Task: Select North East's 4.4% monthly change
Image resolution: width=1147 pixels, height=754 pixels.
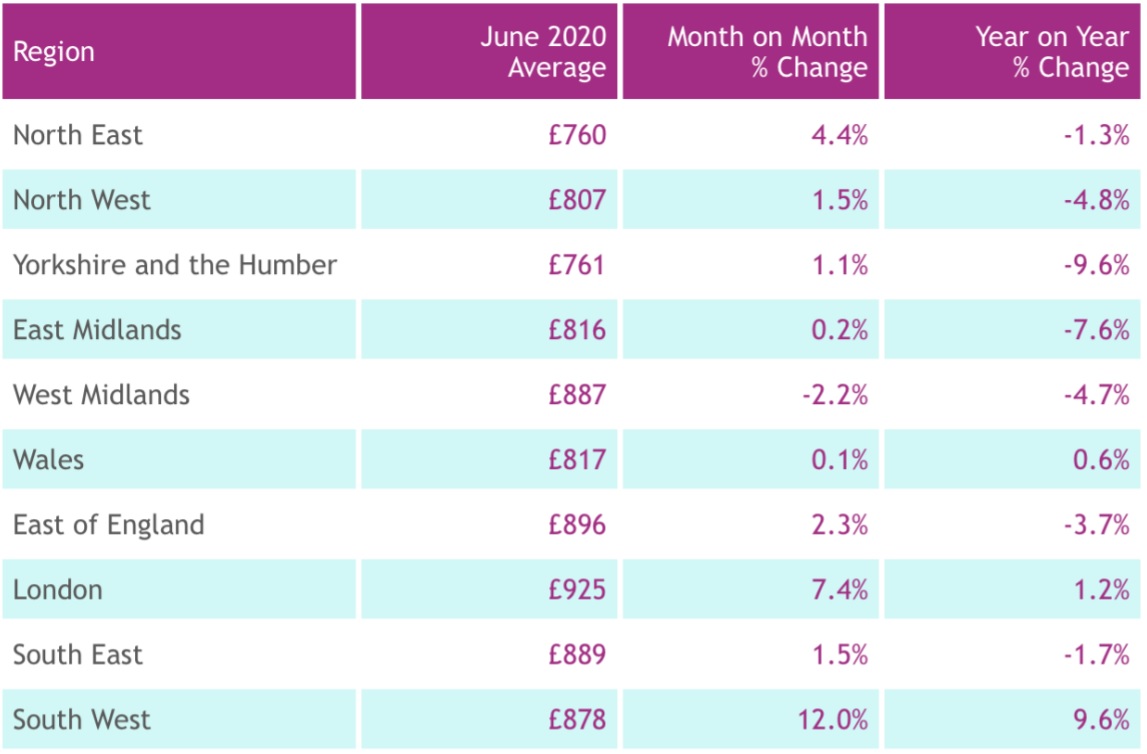Action: 839,135
